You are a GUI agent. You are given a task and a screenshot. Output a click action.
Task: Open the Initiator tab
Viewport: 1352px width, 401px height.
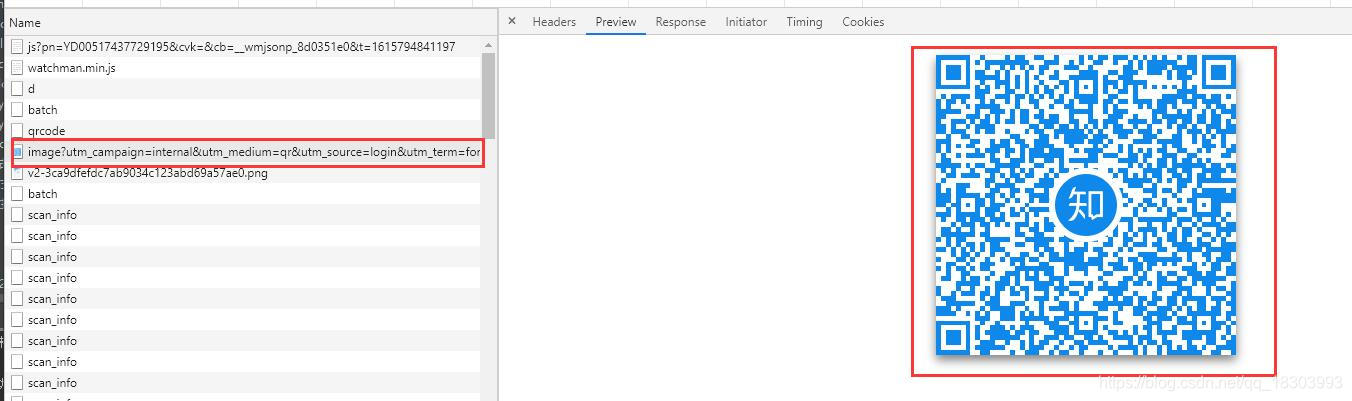[x=746, y=22]
